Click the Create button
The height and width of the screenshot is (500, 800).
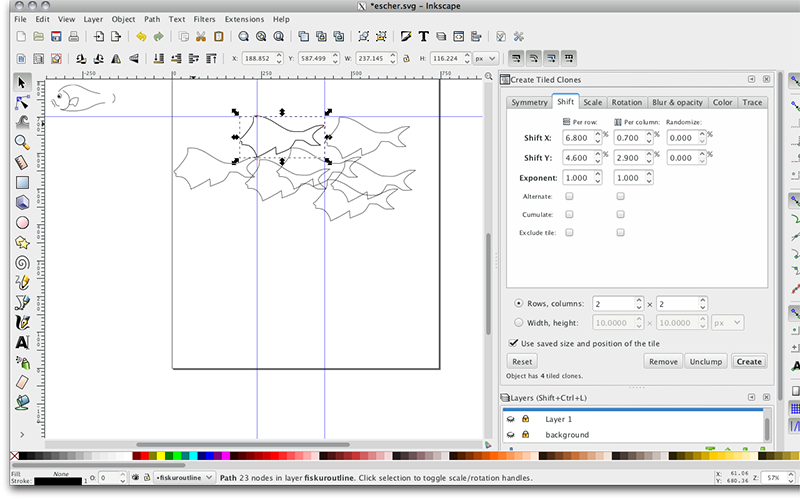pyautogui.click(x=749, y=361)
